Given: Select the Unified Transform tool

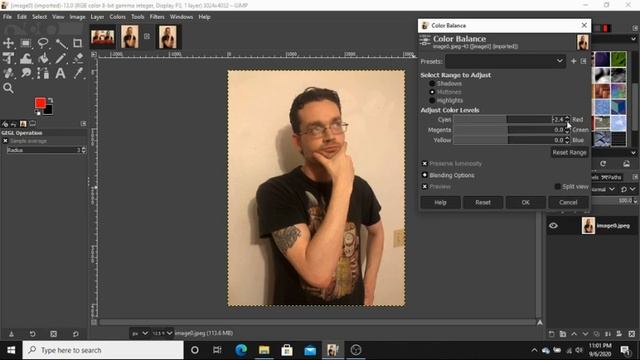Looking at the screenshot, I should tap(9, 58).
